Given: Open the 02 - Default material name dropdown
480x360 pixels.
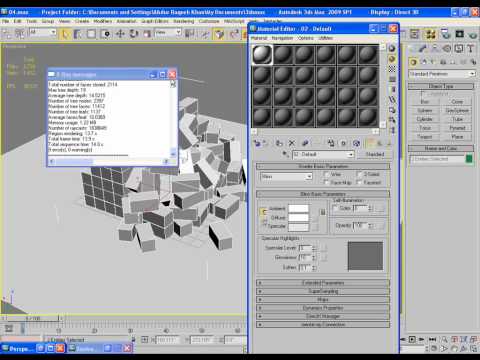Looking at the screenshot, I should (323, 154).
